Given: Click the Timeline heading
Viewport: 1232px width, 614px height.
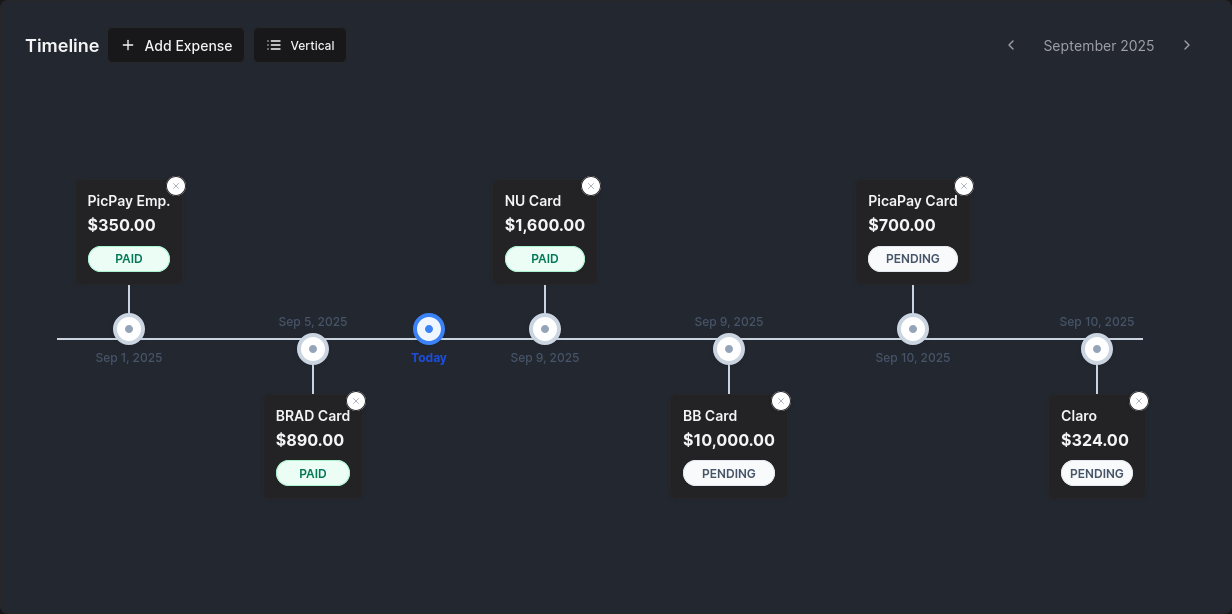Looking at the screenshot, I should click(61, 45).
